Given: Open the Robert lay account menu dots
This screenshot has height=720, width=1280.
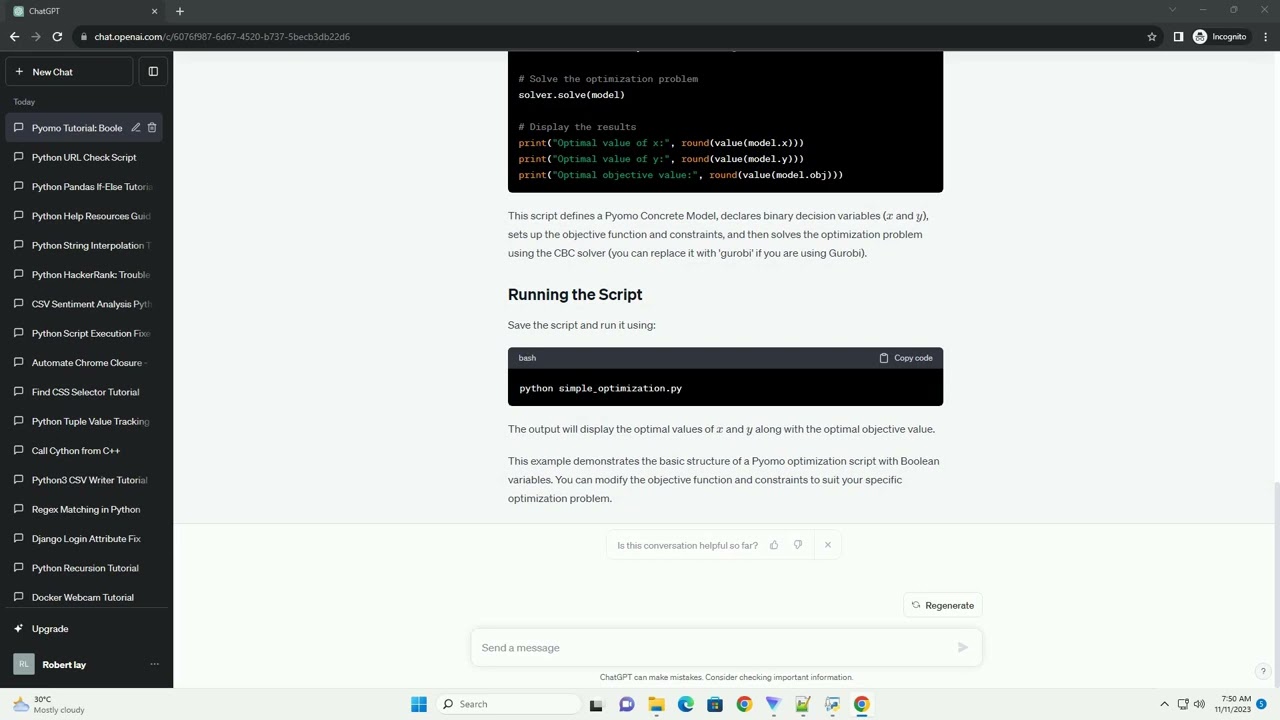Looking at the screenshot, I should (x=154, y=665).
